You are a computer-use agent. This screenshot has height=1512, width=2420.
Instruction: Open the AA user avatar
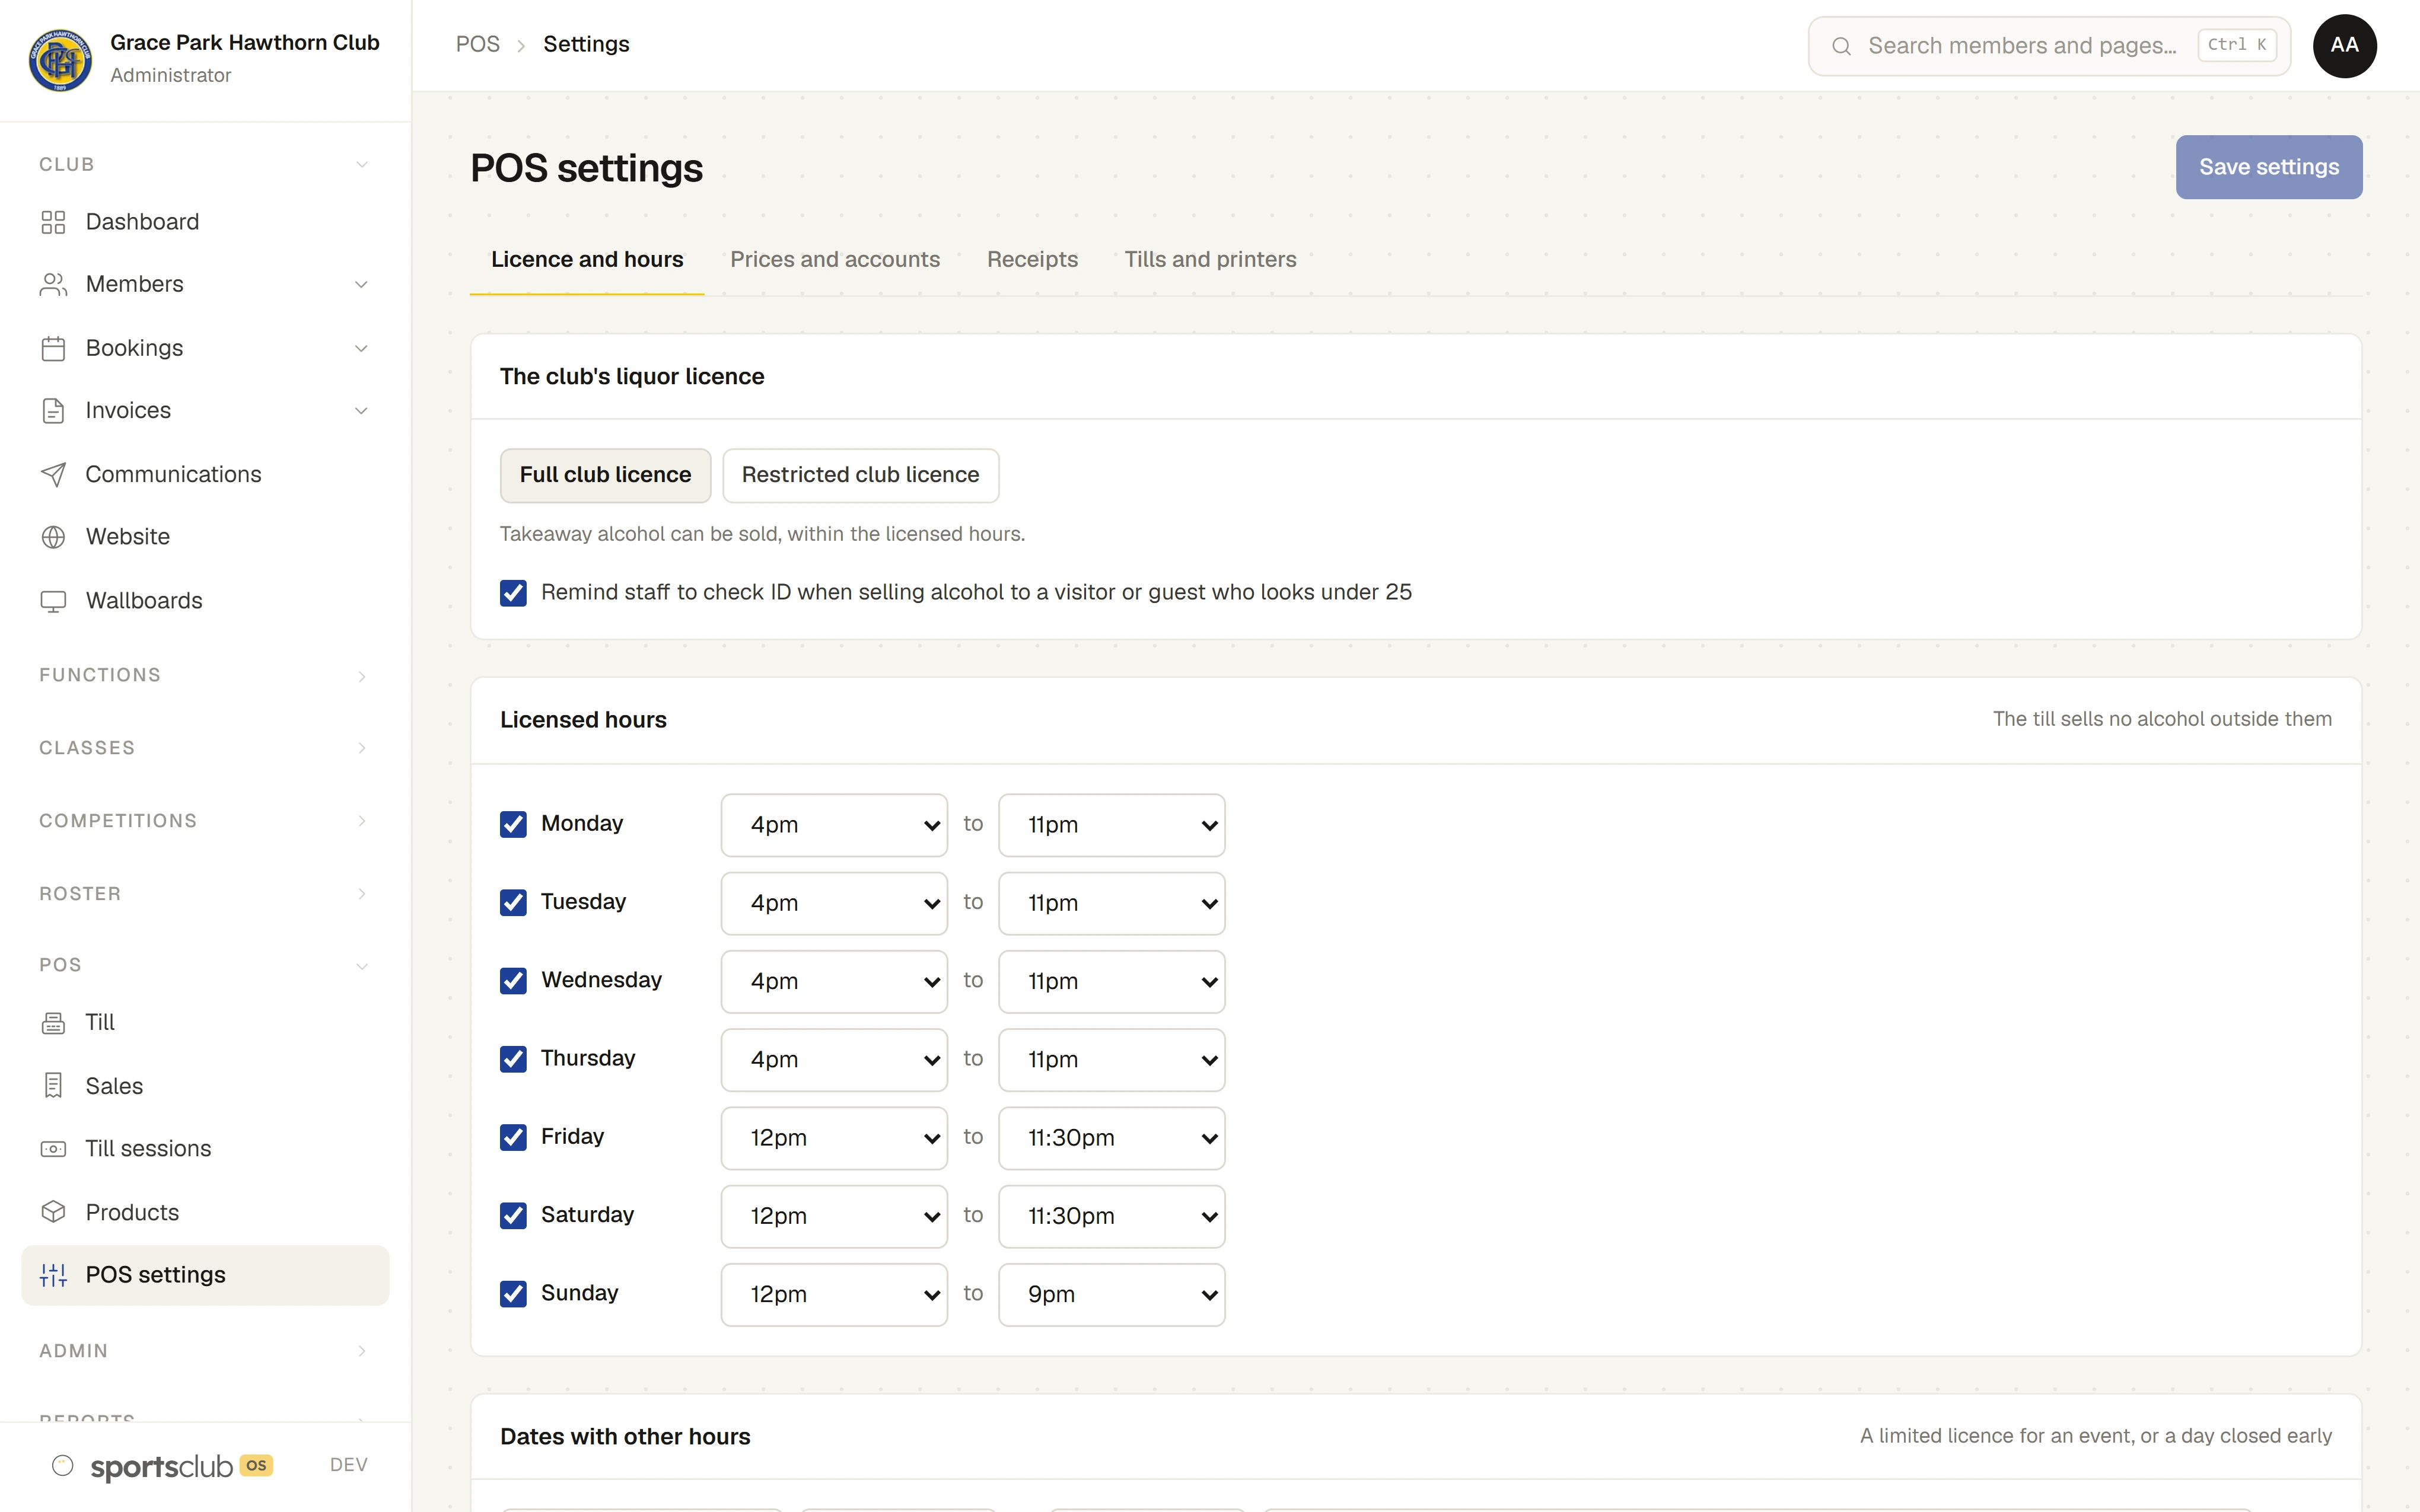pyautogui.click(x=2344, y=46)
